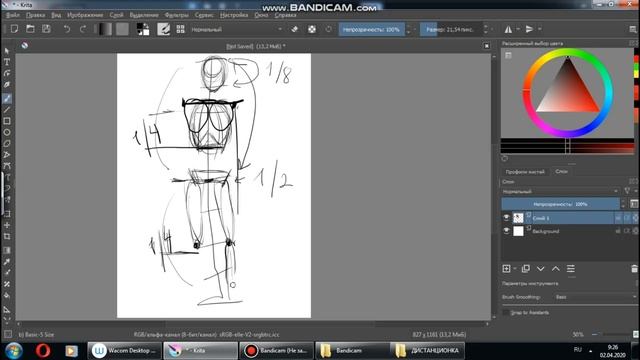Viewport: 640px width, 360px height.
Task: Click the Windows Start button
Action: point(14,351)
